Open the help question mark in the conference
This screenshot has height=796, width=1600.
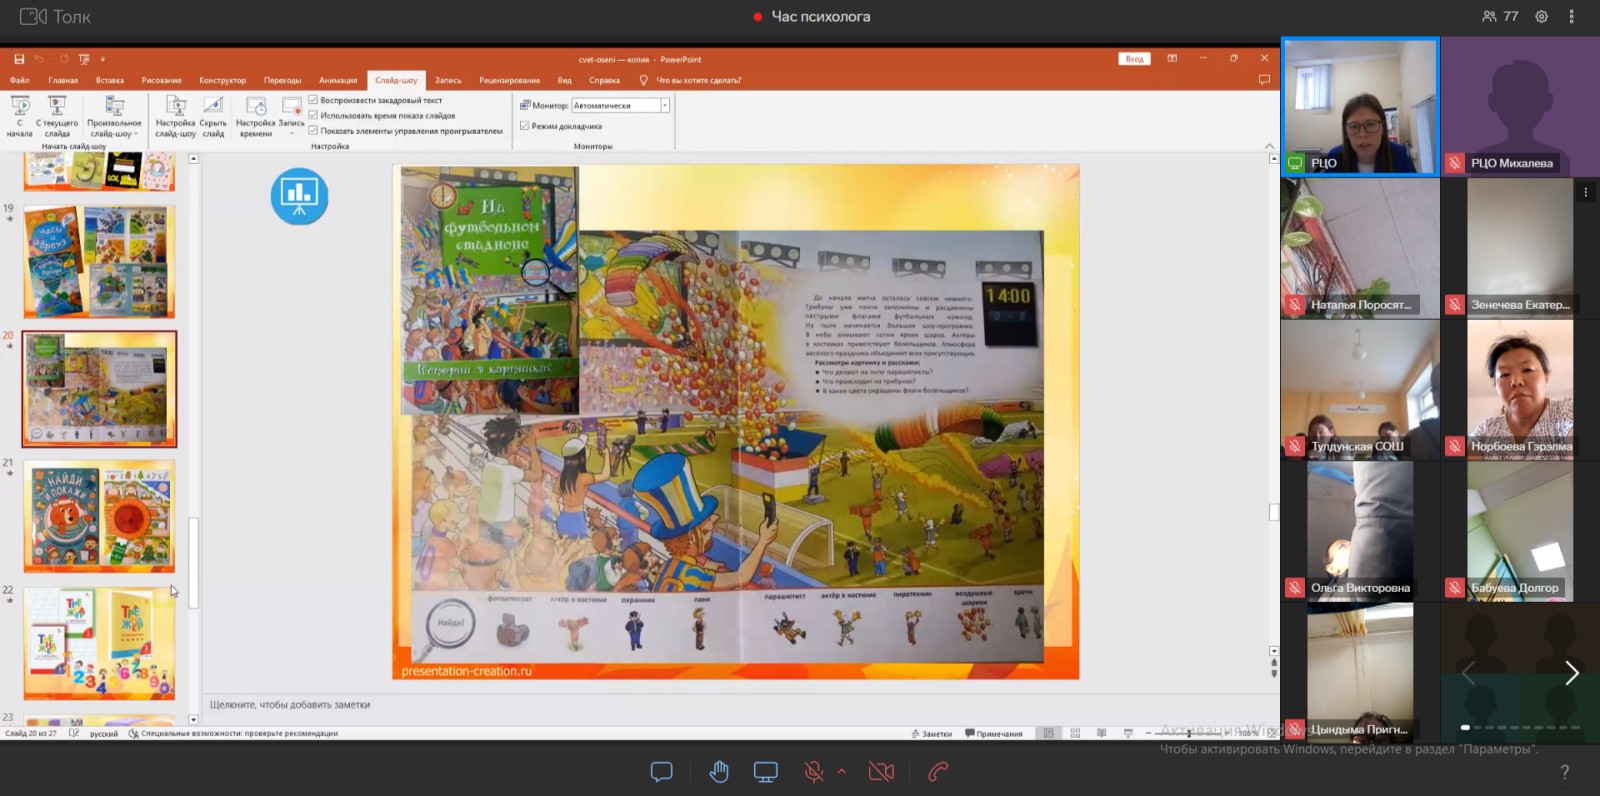[x=1565, y=772]
